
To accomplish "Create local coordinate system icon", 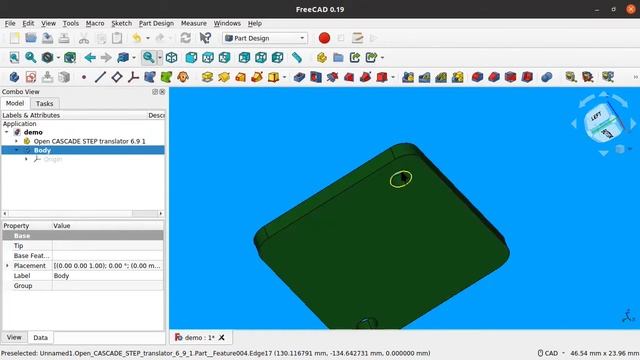I will (x=133, y=77).
